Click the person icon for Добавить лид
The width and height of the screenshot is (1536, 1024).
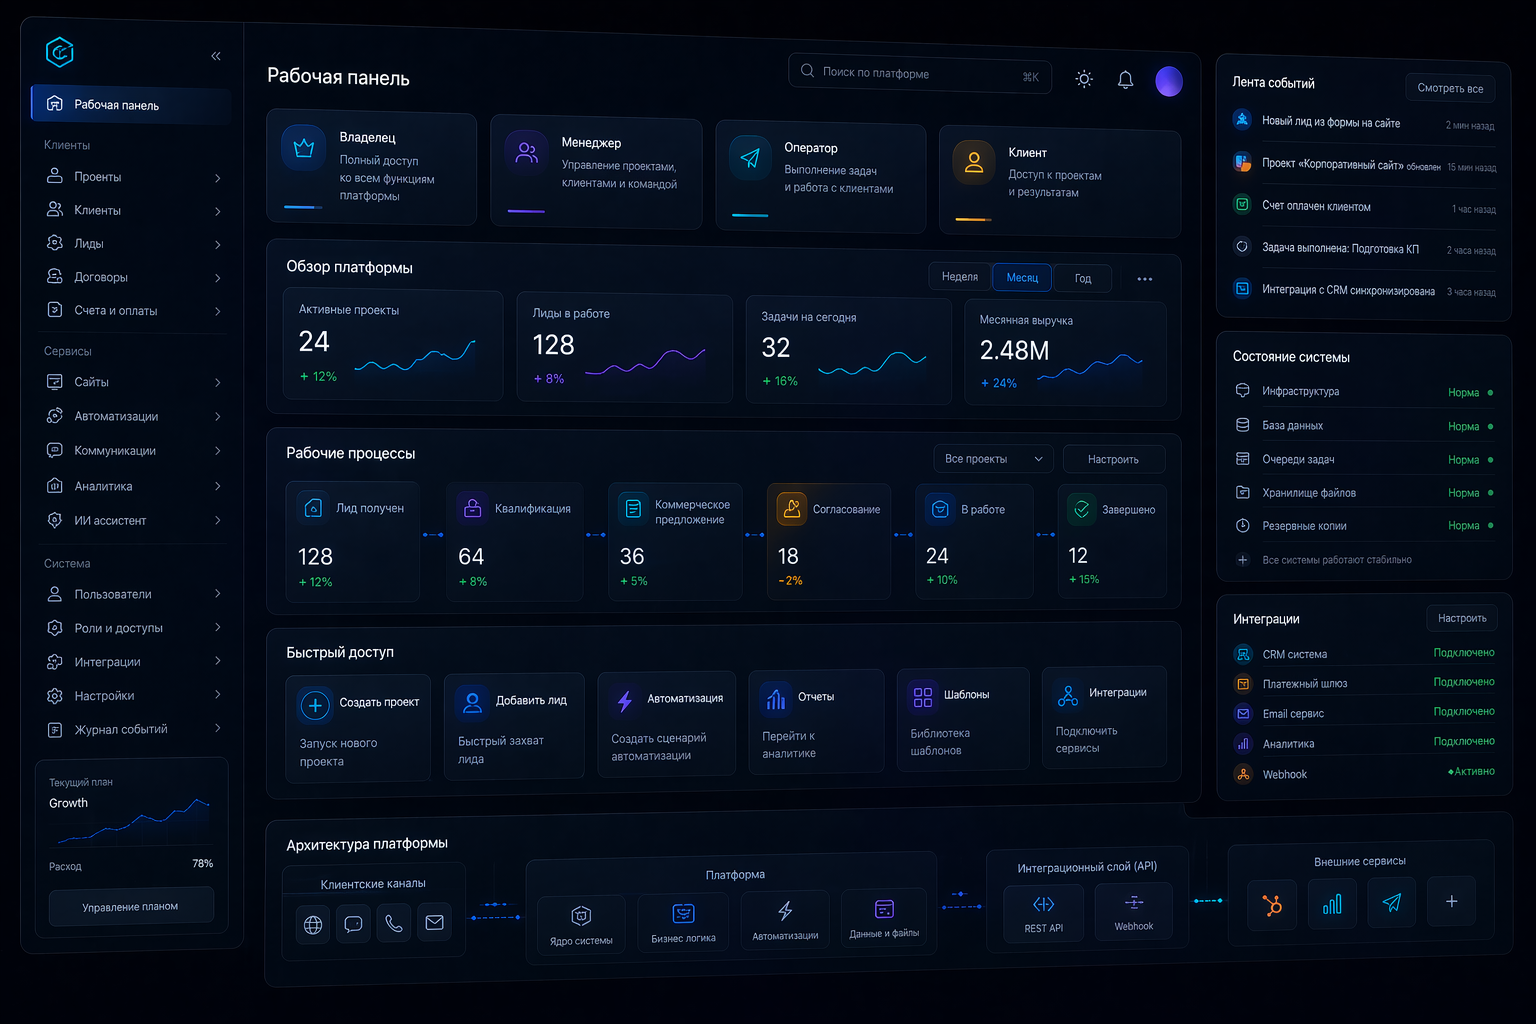click(473, 703)
